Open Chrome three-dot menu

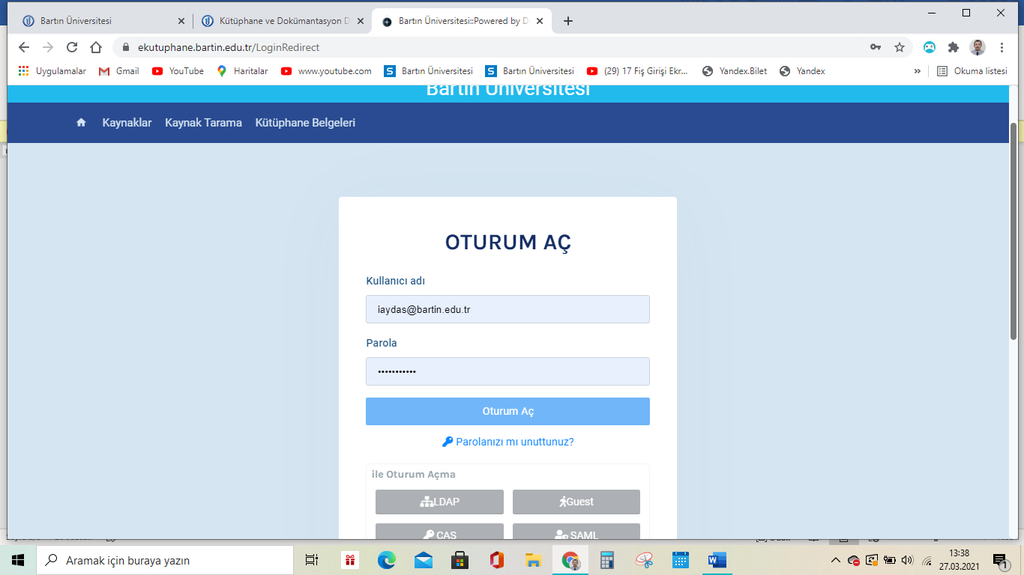point(1001,47)
